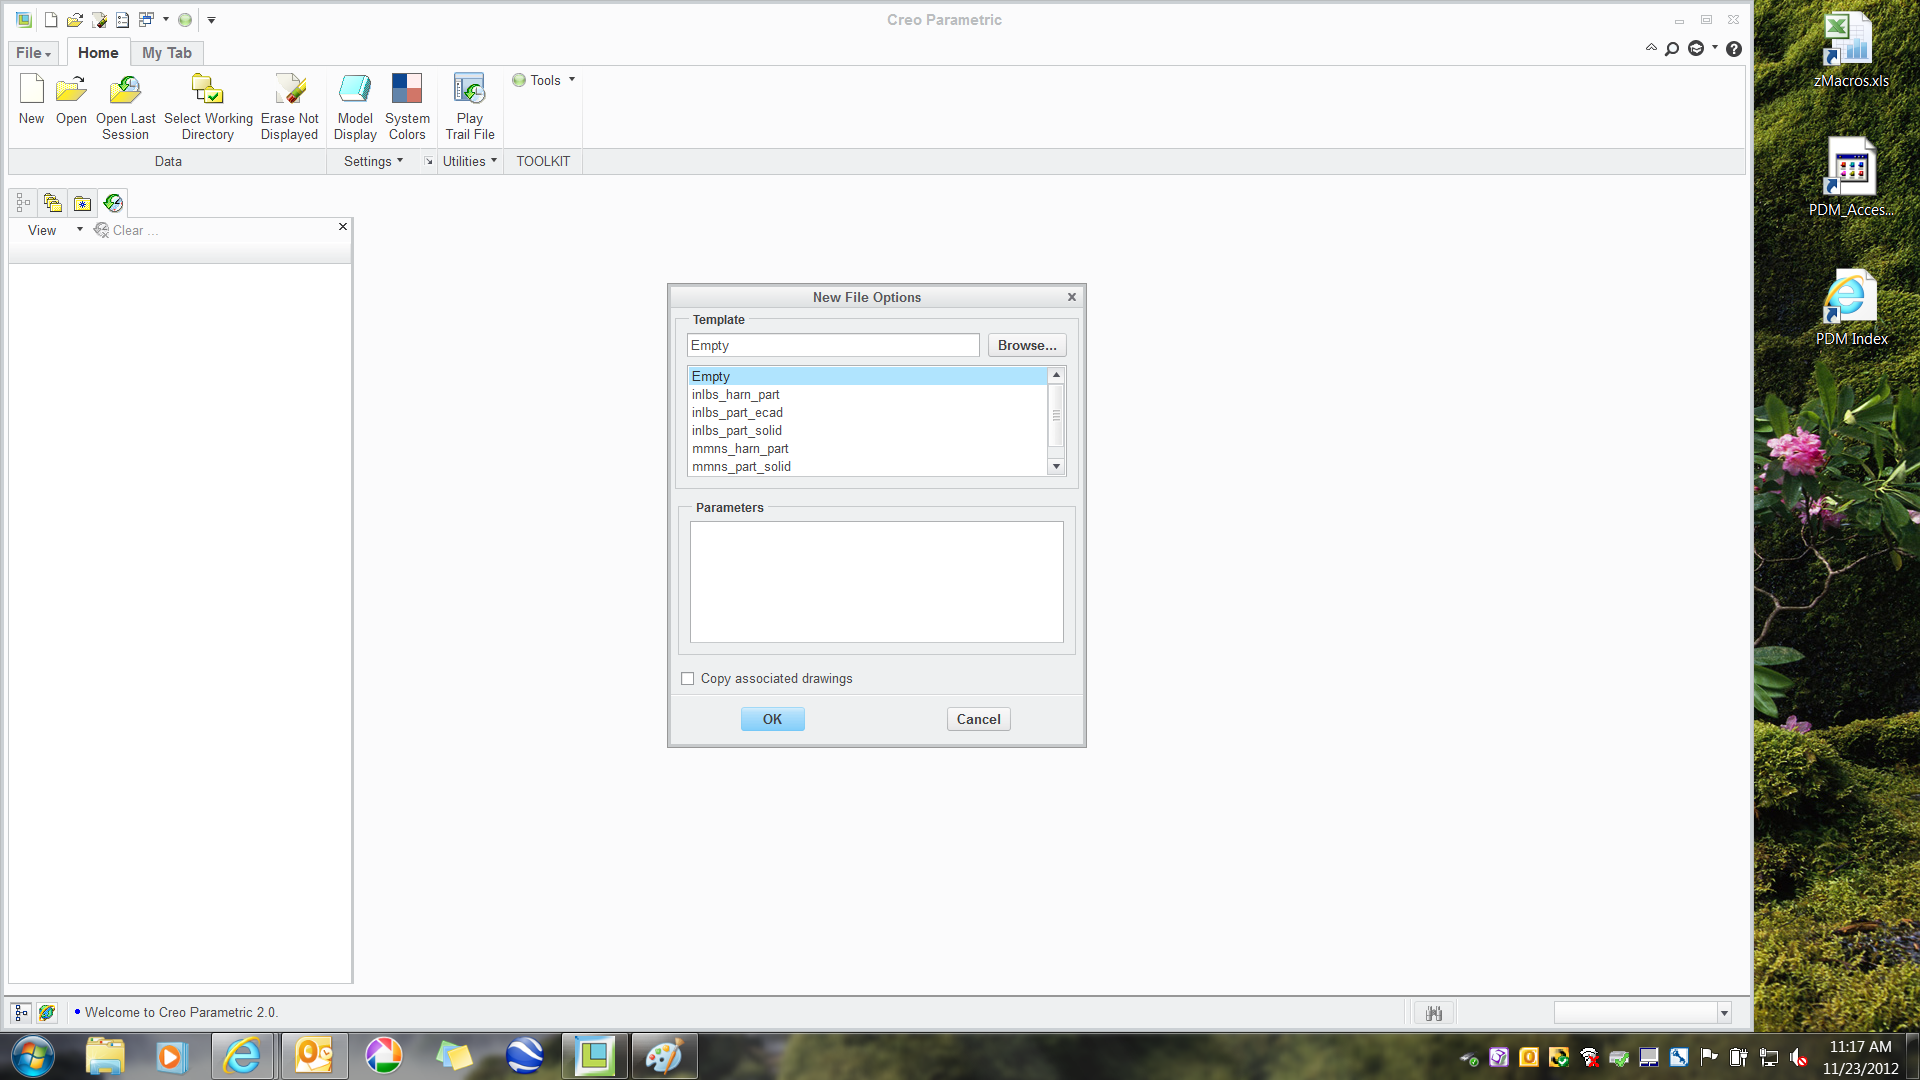
Task: Click Erase Not Displayed icon
Action: pyautogui.click(x=289, y=107)
